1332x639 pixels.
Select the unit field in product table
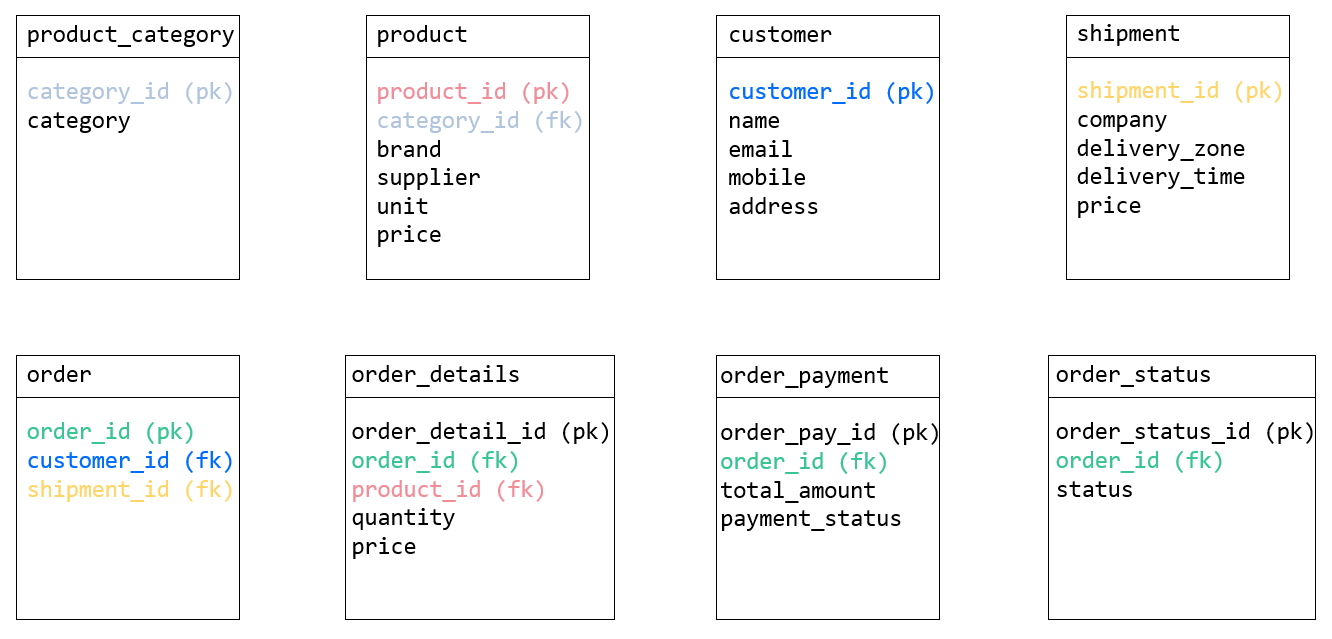point(403,207)
